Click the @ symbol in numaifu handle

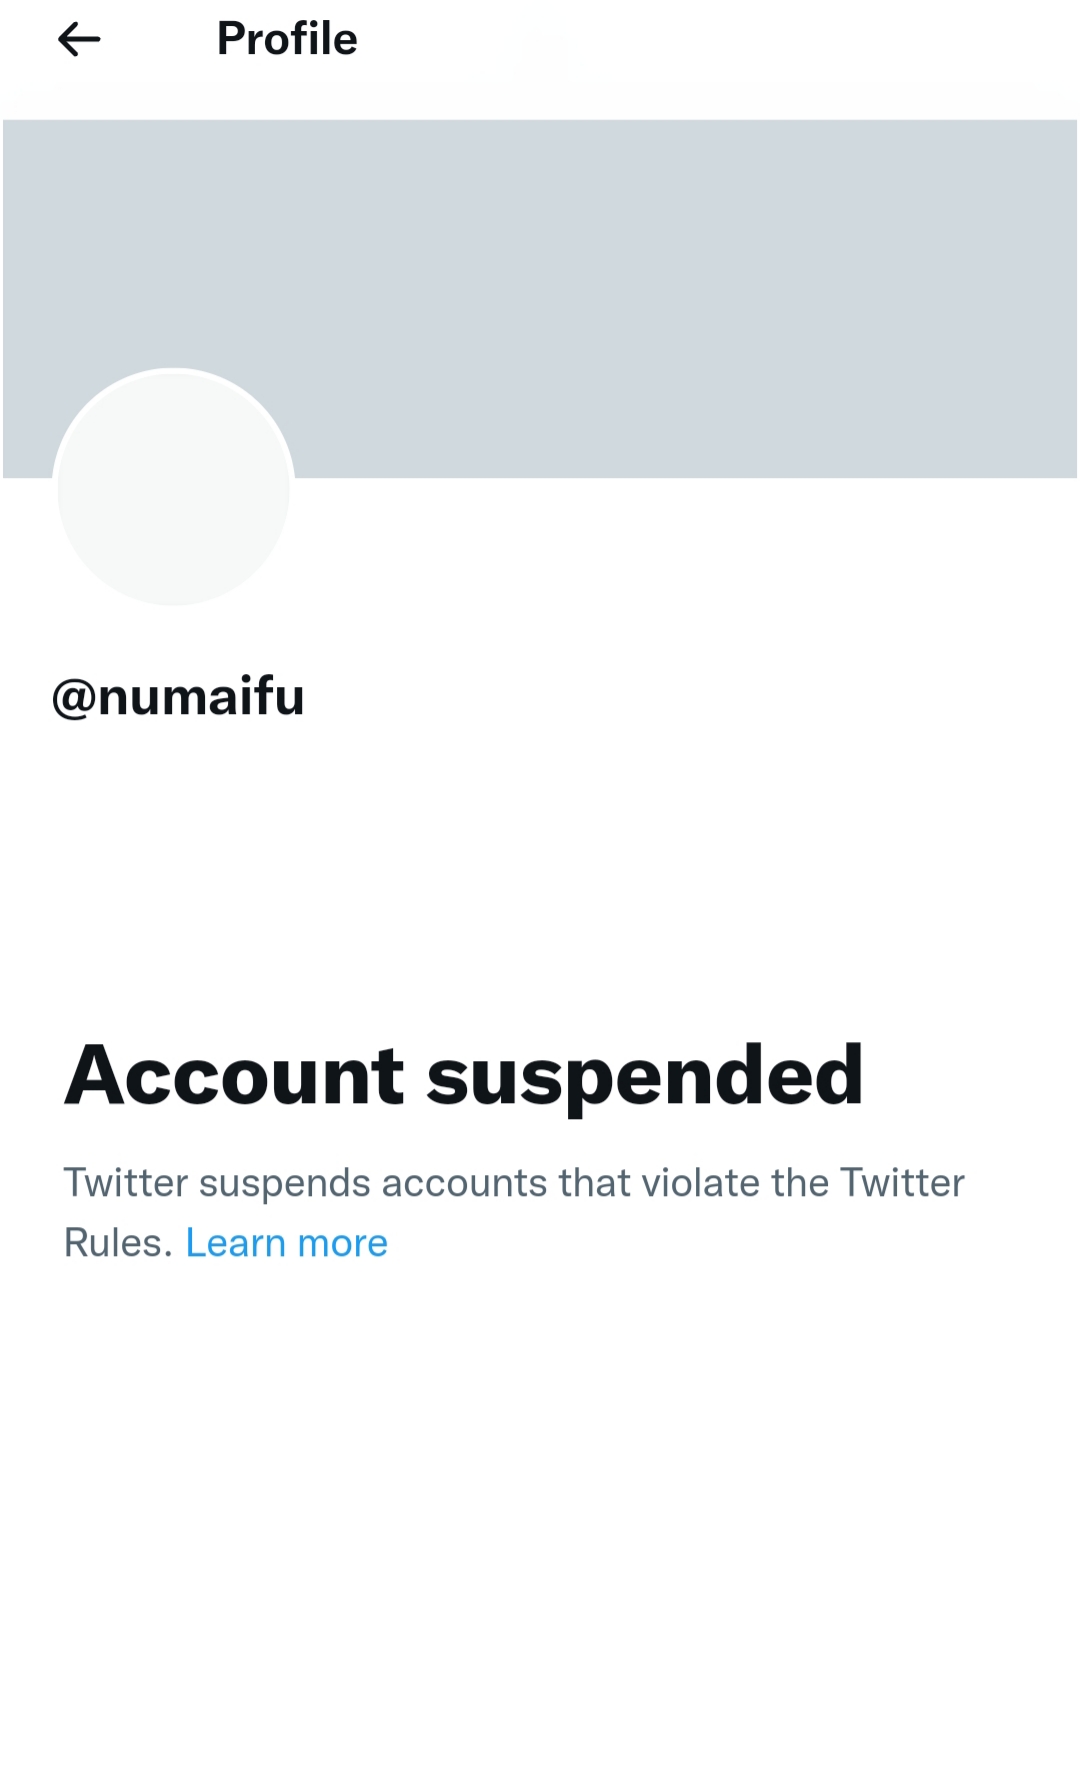tap(73, 698)
